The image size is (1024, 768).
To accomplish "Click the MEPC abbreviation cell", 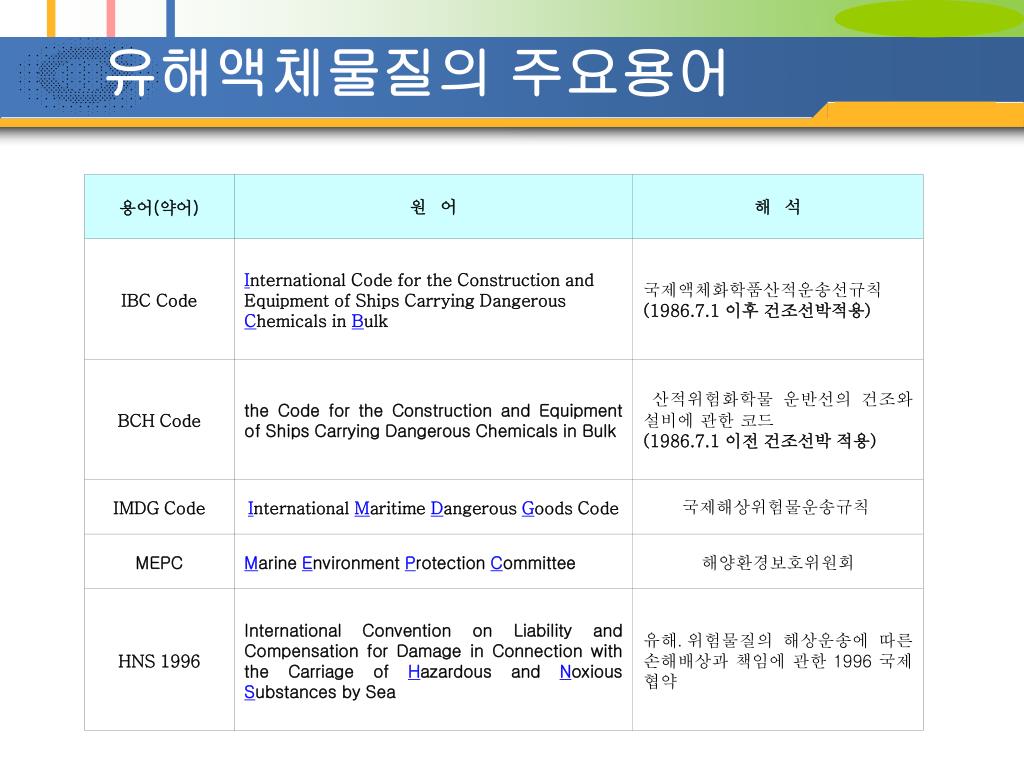I will 159,563.
